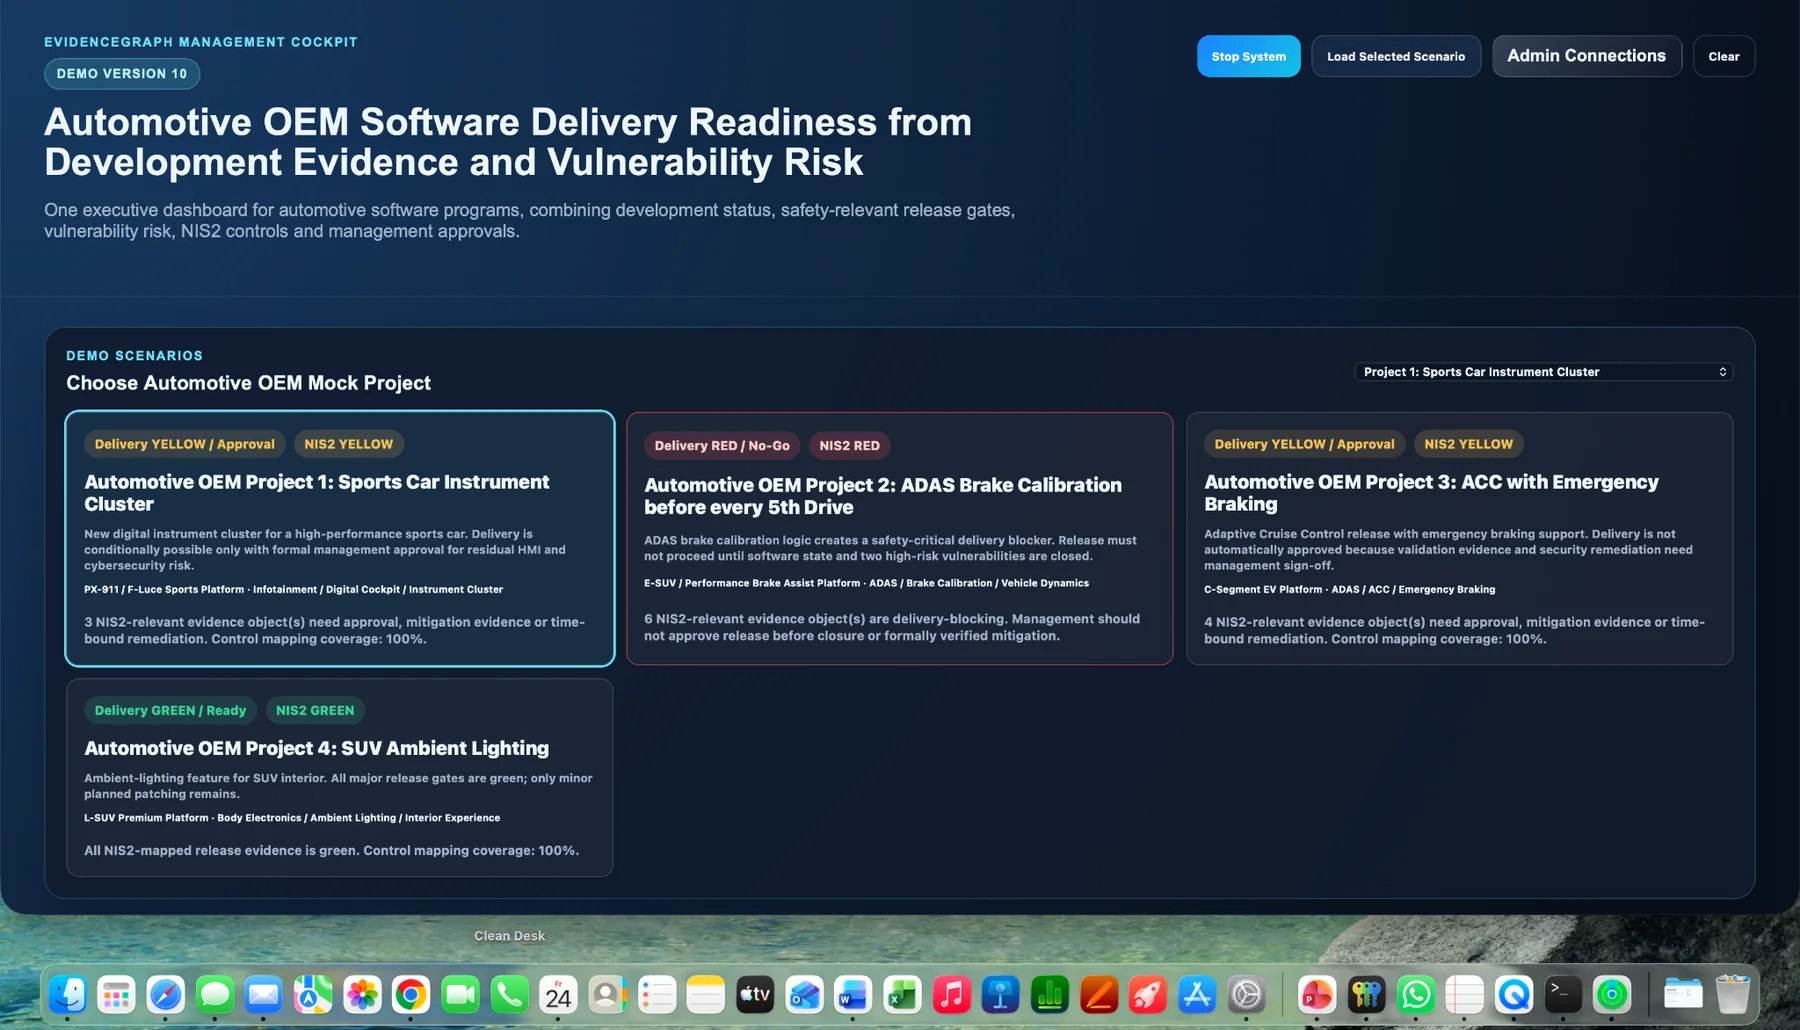
Task: Open Messages from the Dock
Action: point(215,995)
